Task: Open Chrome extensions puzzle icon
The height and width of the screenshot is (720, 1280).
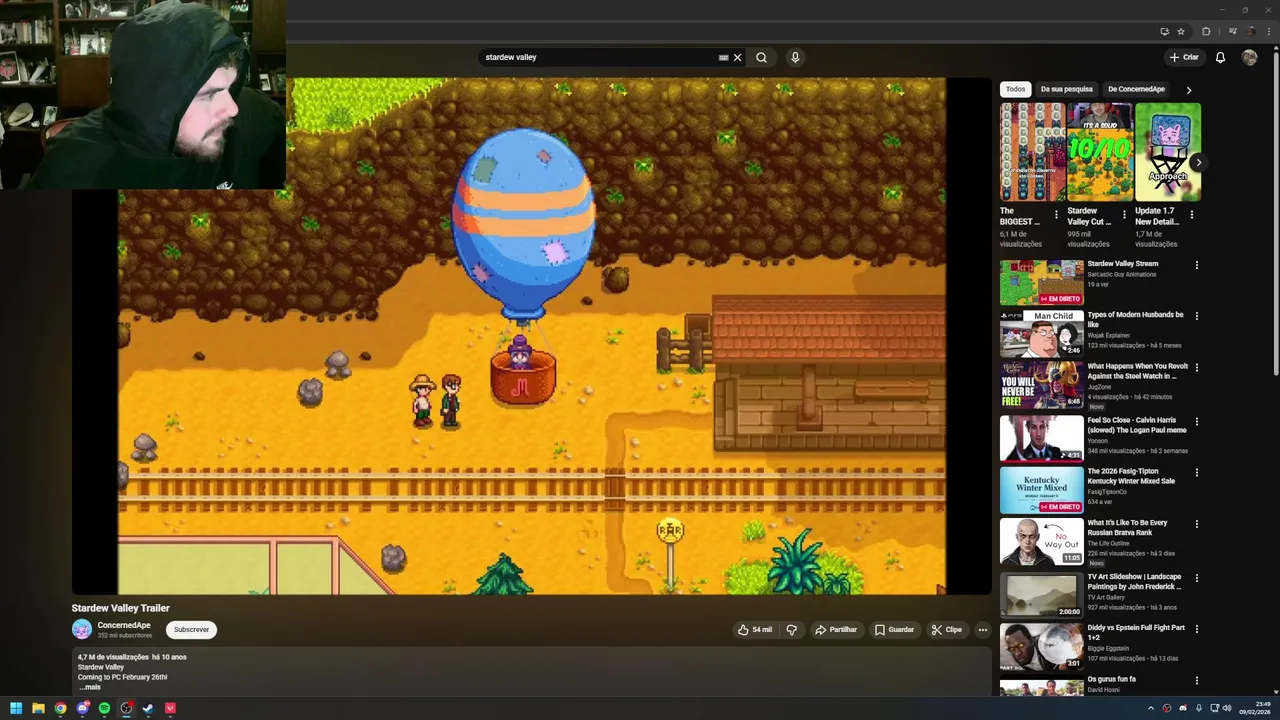Action: pos(1206,31)
